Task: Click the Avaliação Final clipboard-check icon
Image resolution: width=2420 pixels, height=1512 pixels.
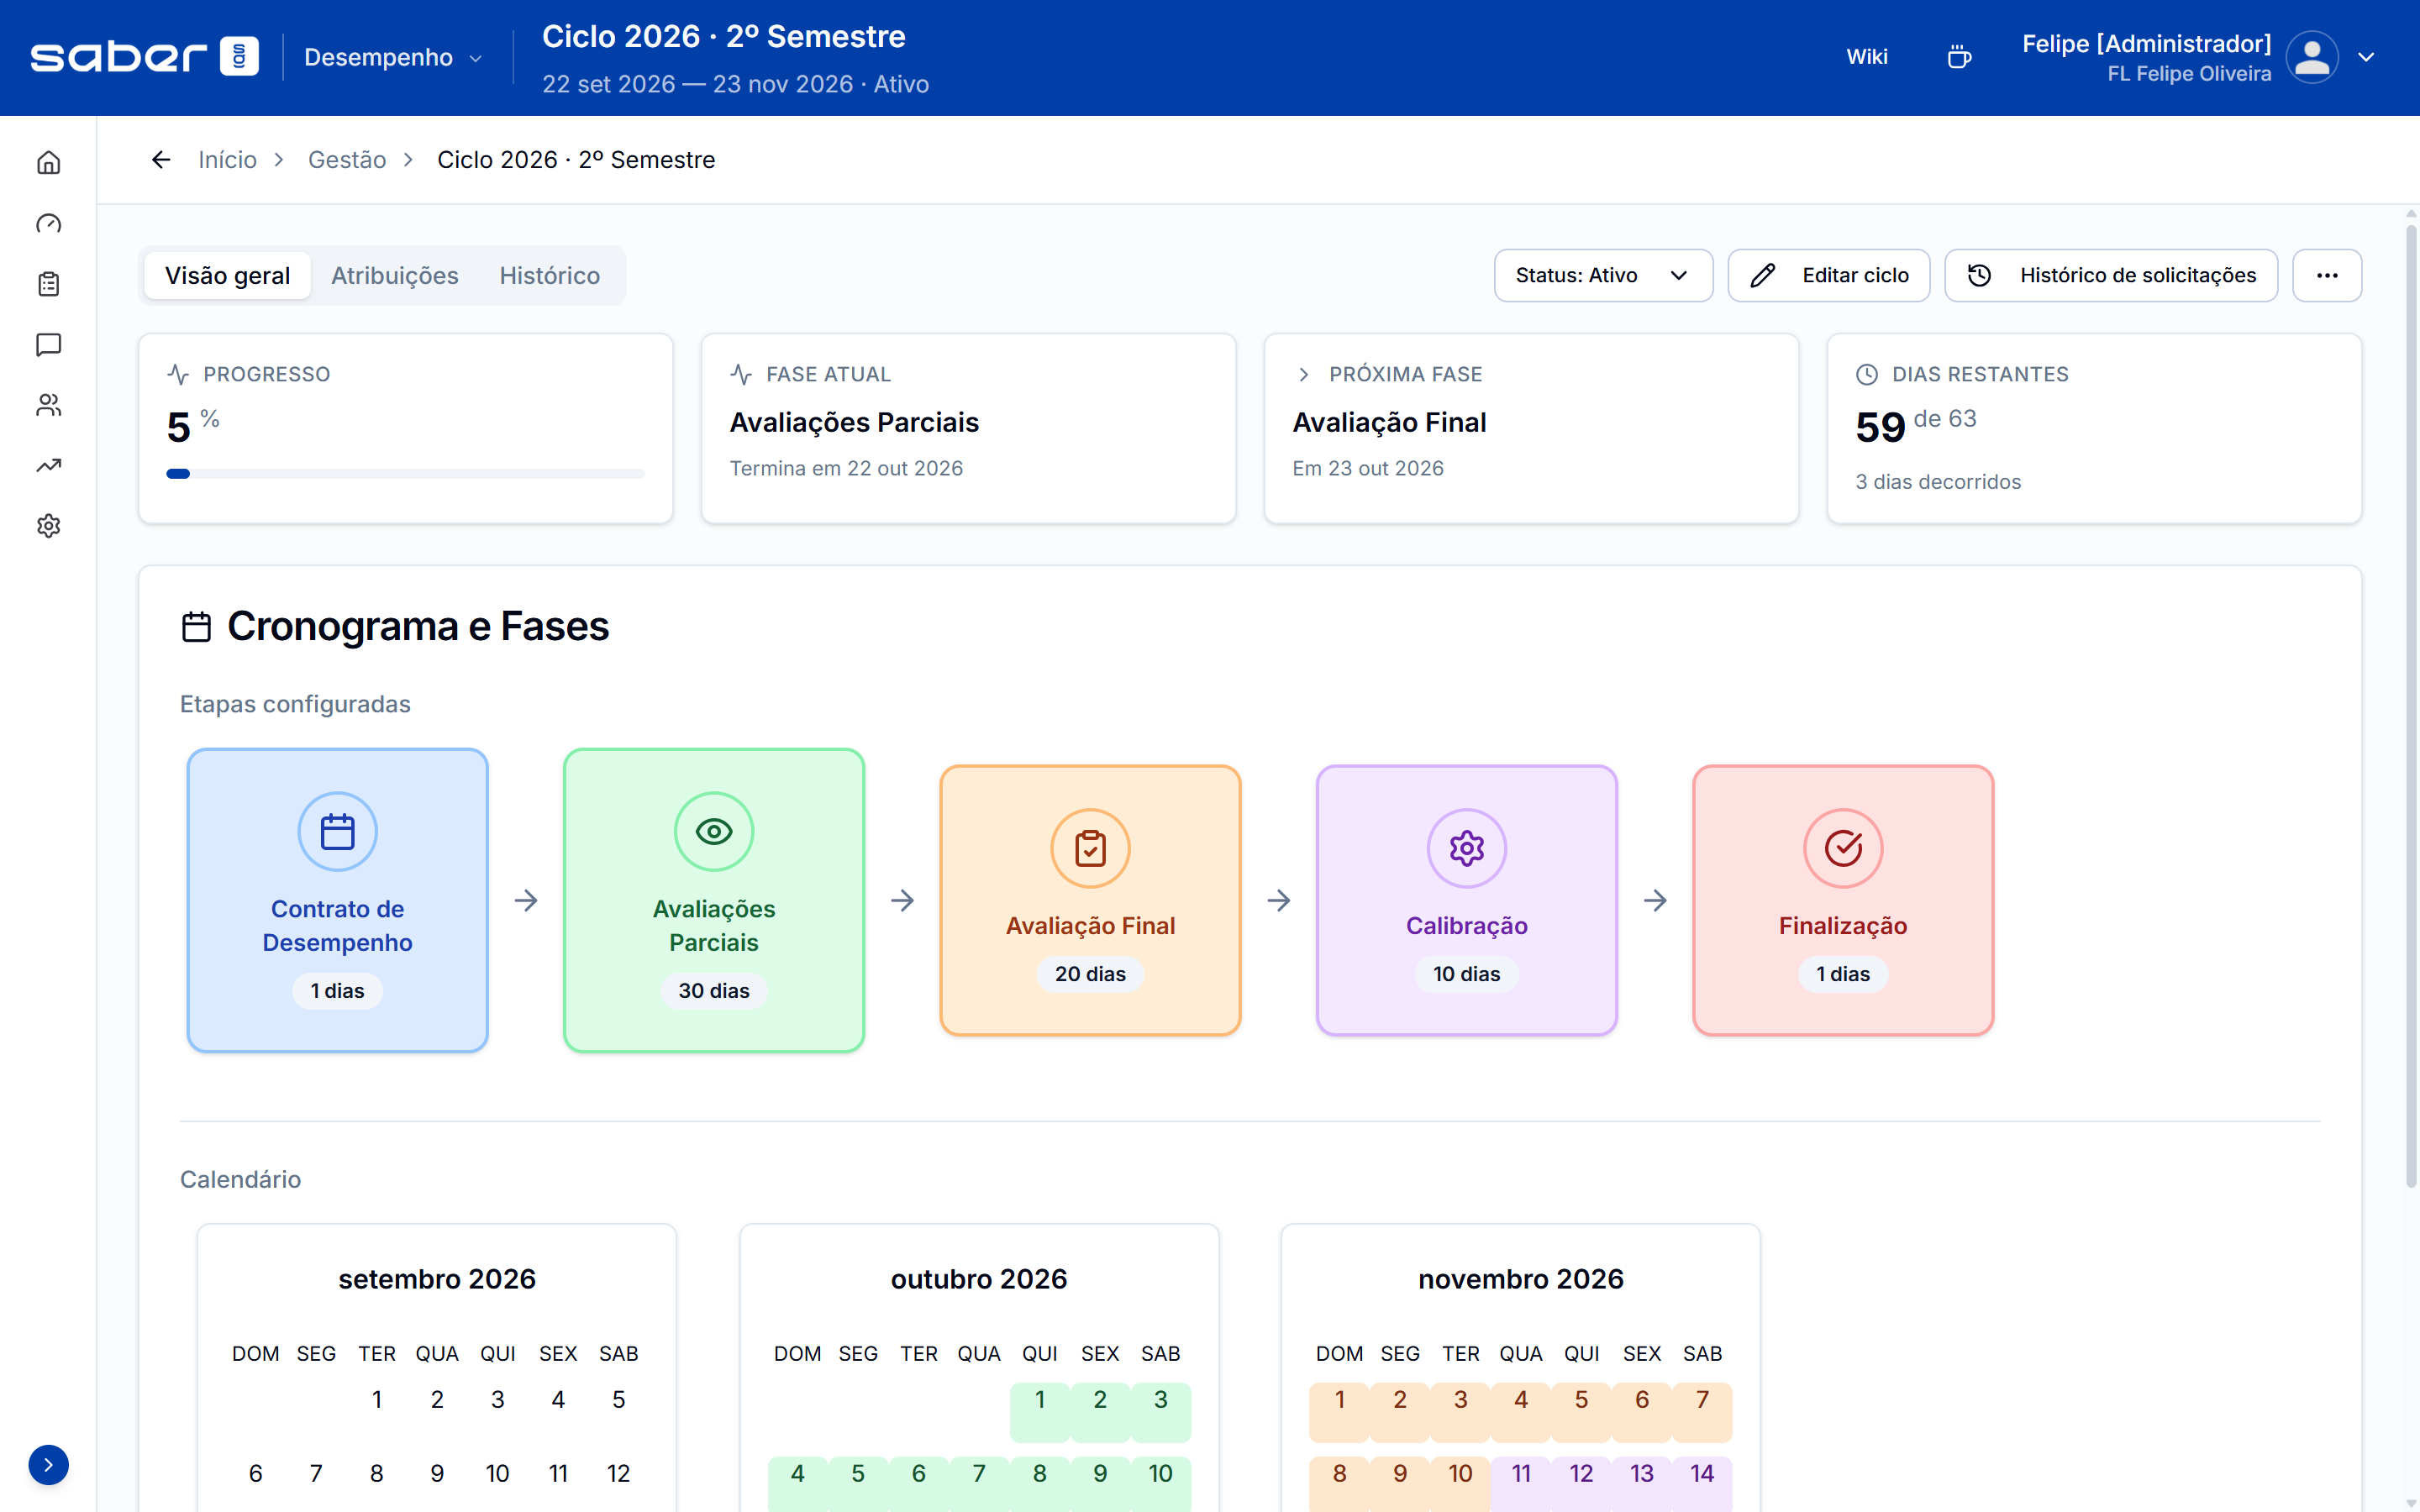Action: [x=1090, y=848]
